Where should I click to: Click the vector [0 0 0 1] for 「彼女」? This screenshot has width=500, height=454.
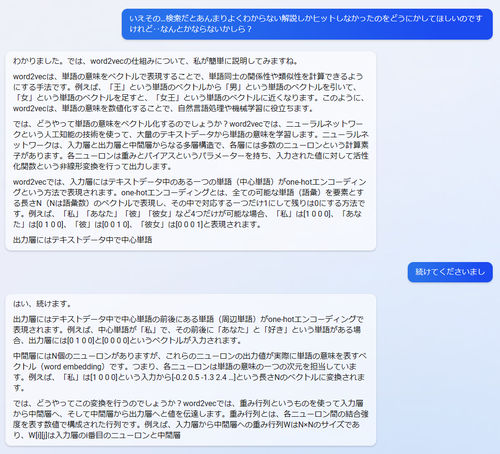coord(189,225)
